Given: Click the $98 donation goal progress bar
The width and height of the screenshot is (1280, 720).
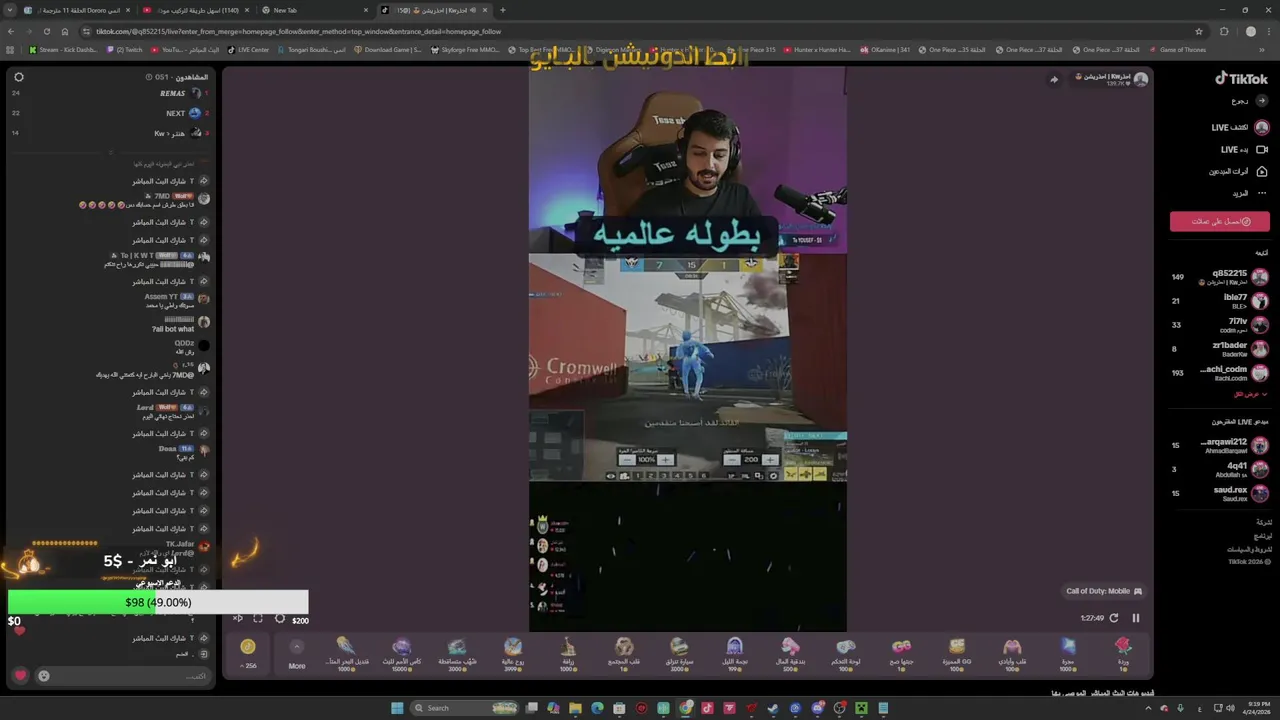Looking at the screenshot, I should 158,602.
